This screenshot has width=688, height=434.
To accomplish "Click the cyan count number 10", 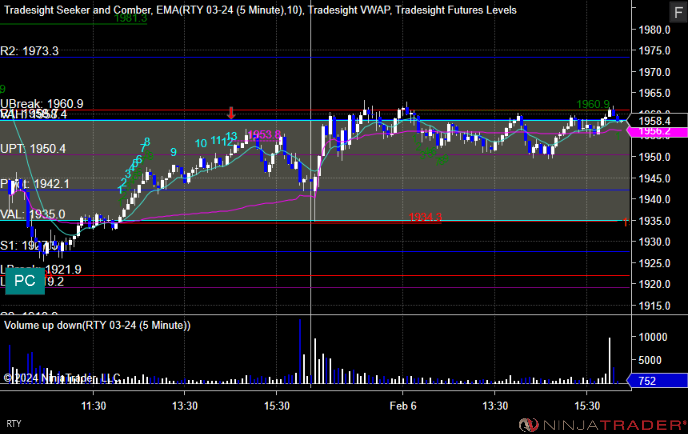I will [201, 143].
